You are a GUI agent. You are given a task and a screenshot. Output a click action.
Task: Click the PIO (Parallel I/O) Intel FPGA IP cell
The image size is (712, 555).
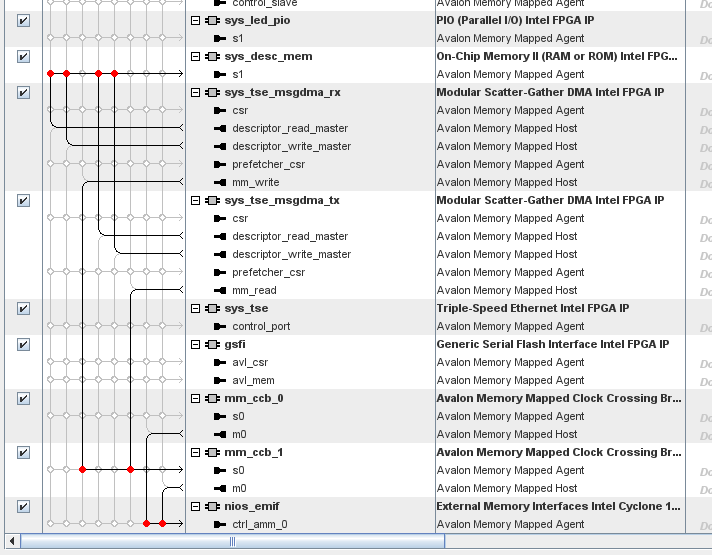coord(515,20)
